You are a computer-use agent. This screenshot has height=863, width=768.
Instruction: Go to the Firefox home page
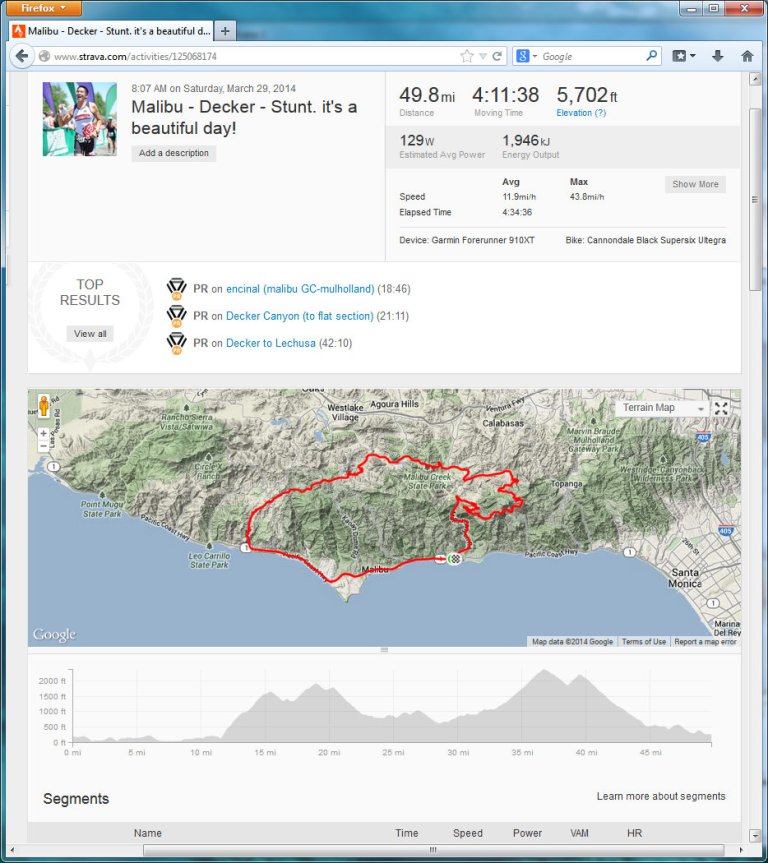pyautogui.click(x=748, y=56)
